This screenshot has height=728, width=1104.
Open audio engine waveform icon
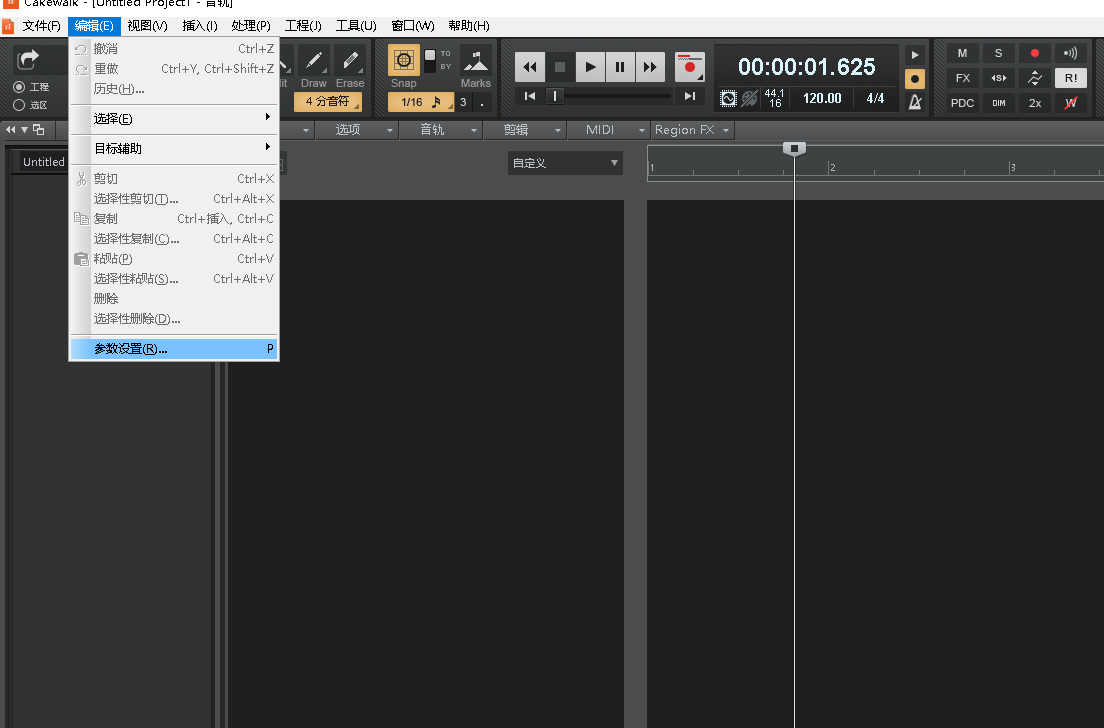tap(728, 99)
